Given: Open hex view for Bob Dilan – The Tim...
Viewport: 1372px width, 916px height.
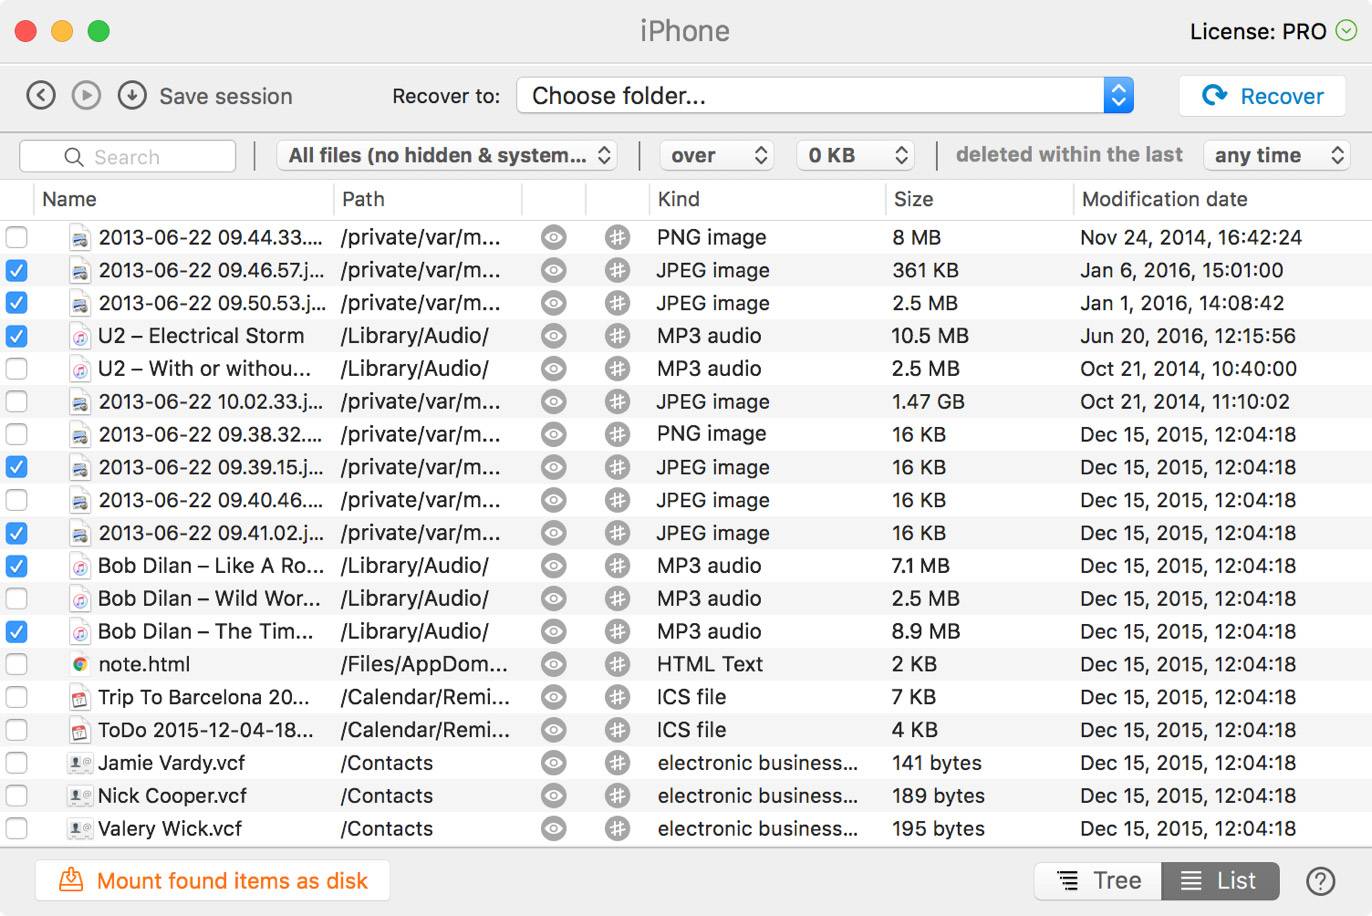Looking at the screenshot, I should [618, 632].
